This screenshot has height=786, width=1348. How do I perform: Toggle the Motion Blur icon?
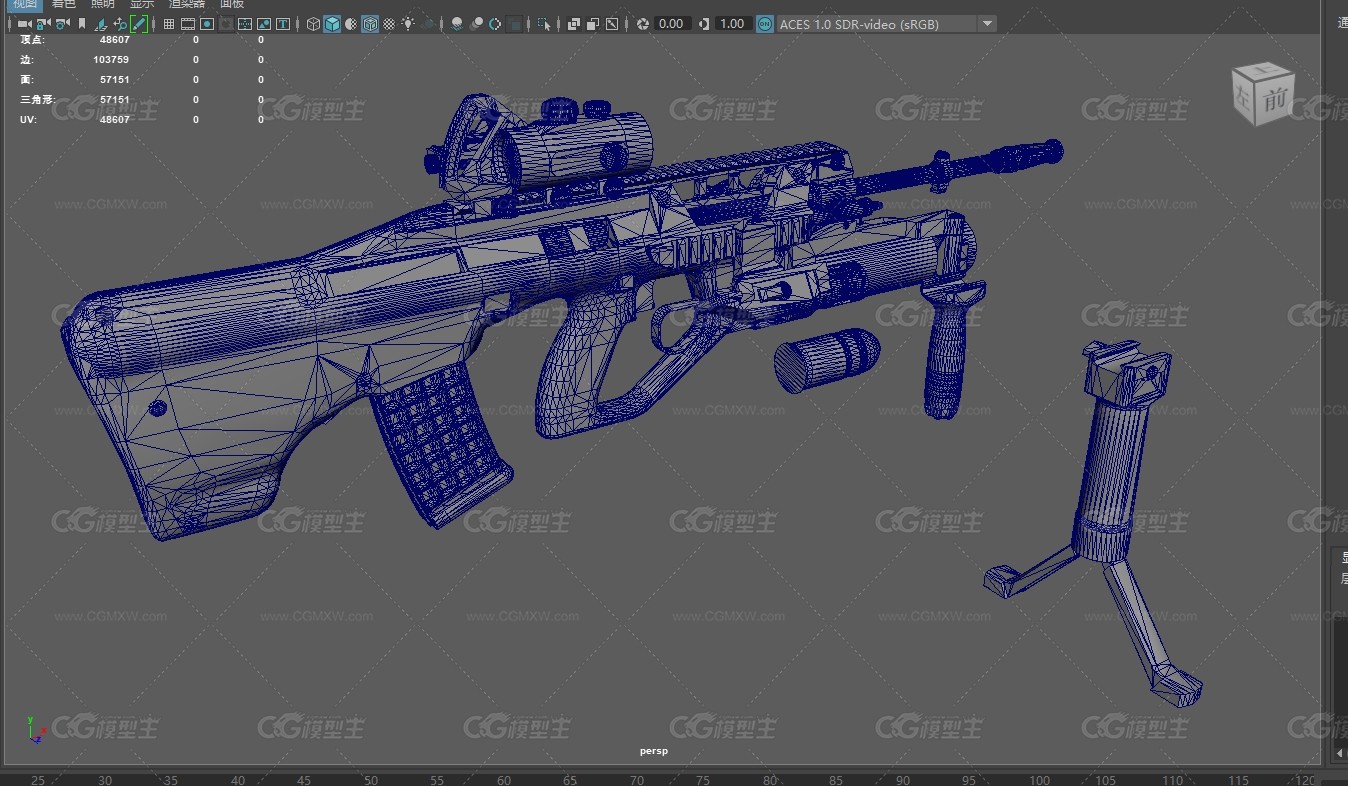476,23
